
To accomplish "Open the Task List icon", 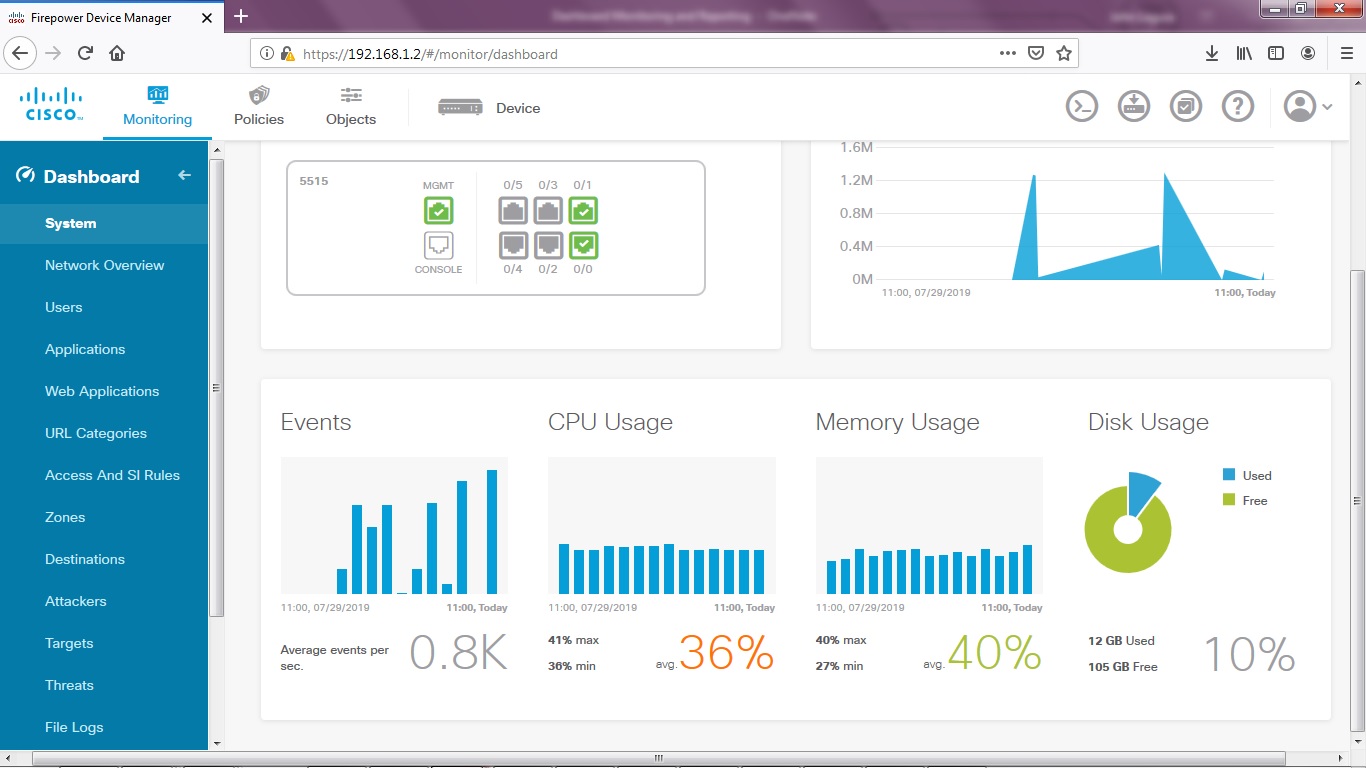I will tap(1185, 105).
